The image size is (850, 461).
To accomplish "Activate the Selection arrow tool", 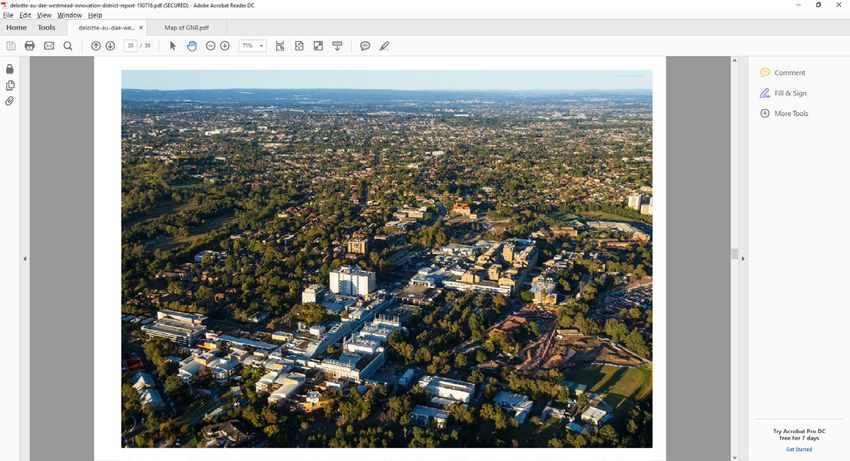I will pyautogui.click(x=172, y=46).
